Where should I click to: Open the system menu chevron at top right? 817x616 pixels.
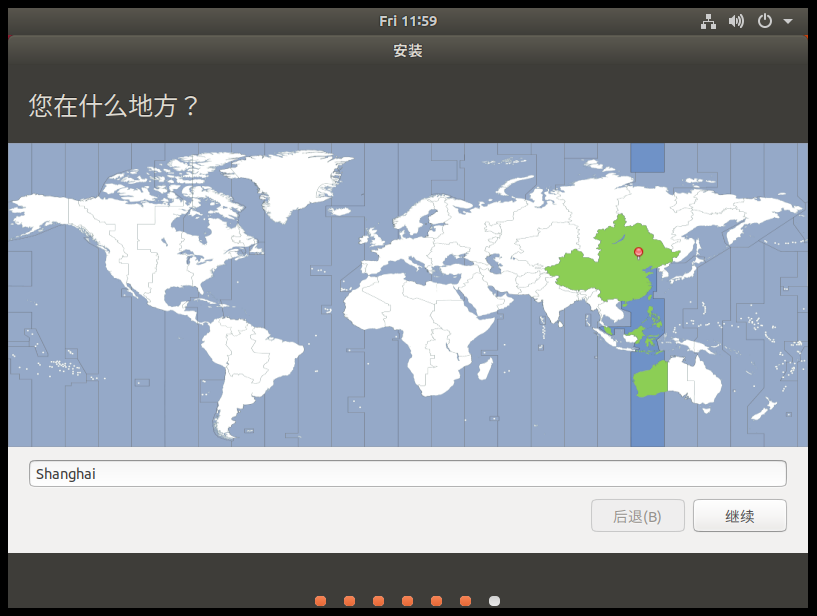786,20
